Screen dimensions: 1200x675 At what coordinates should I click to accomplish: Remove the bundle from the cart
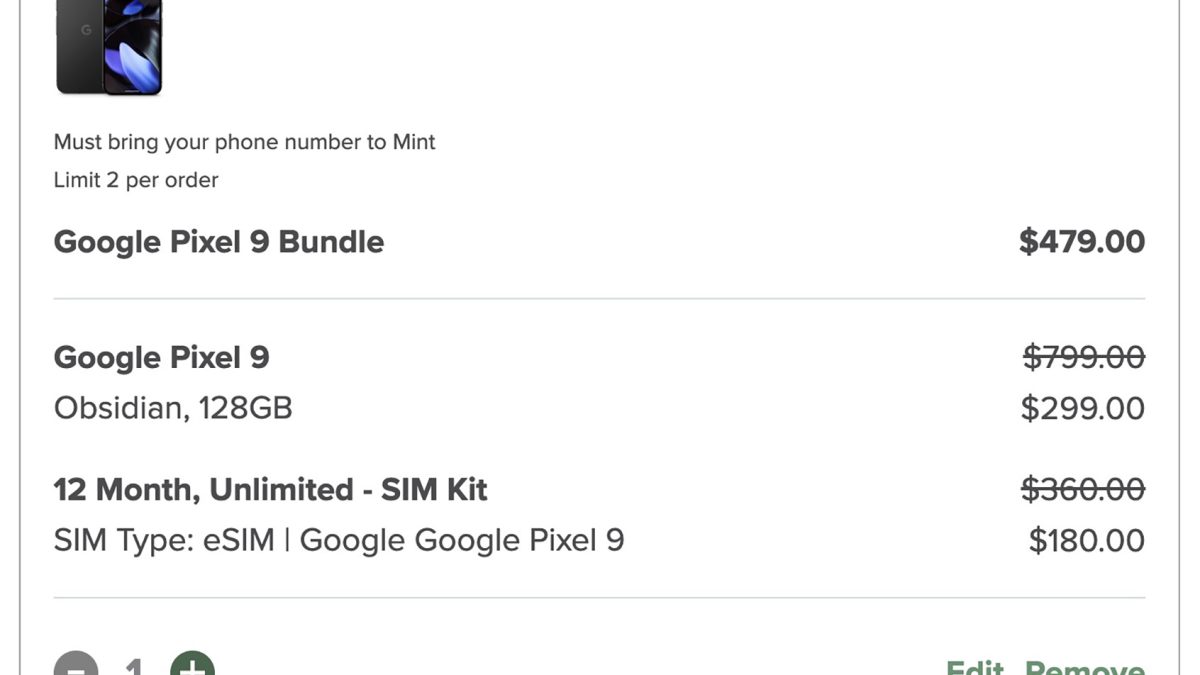[x=1085, y=667]
